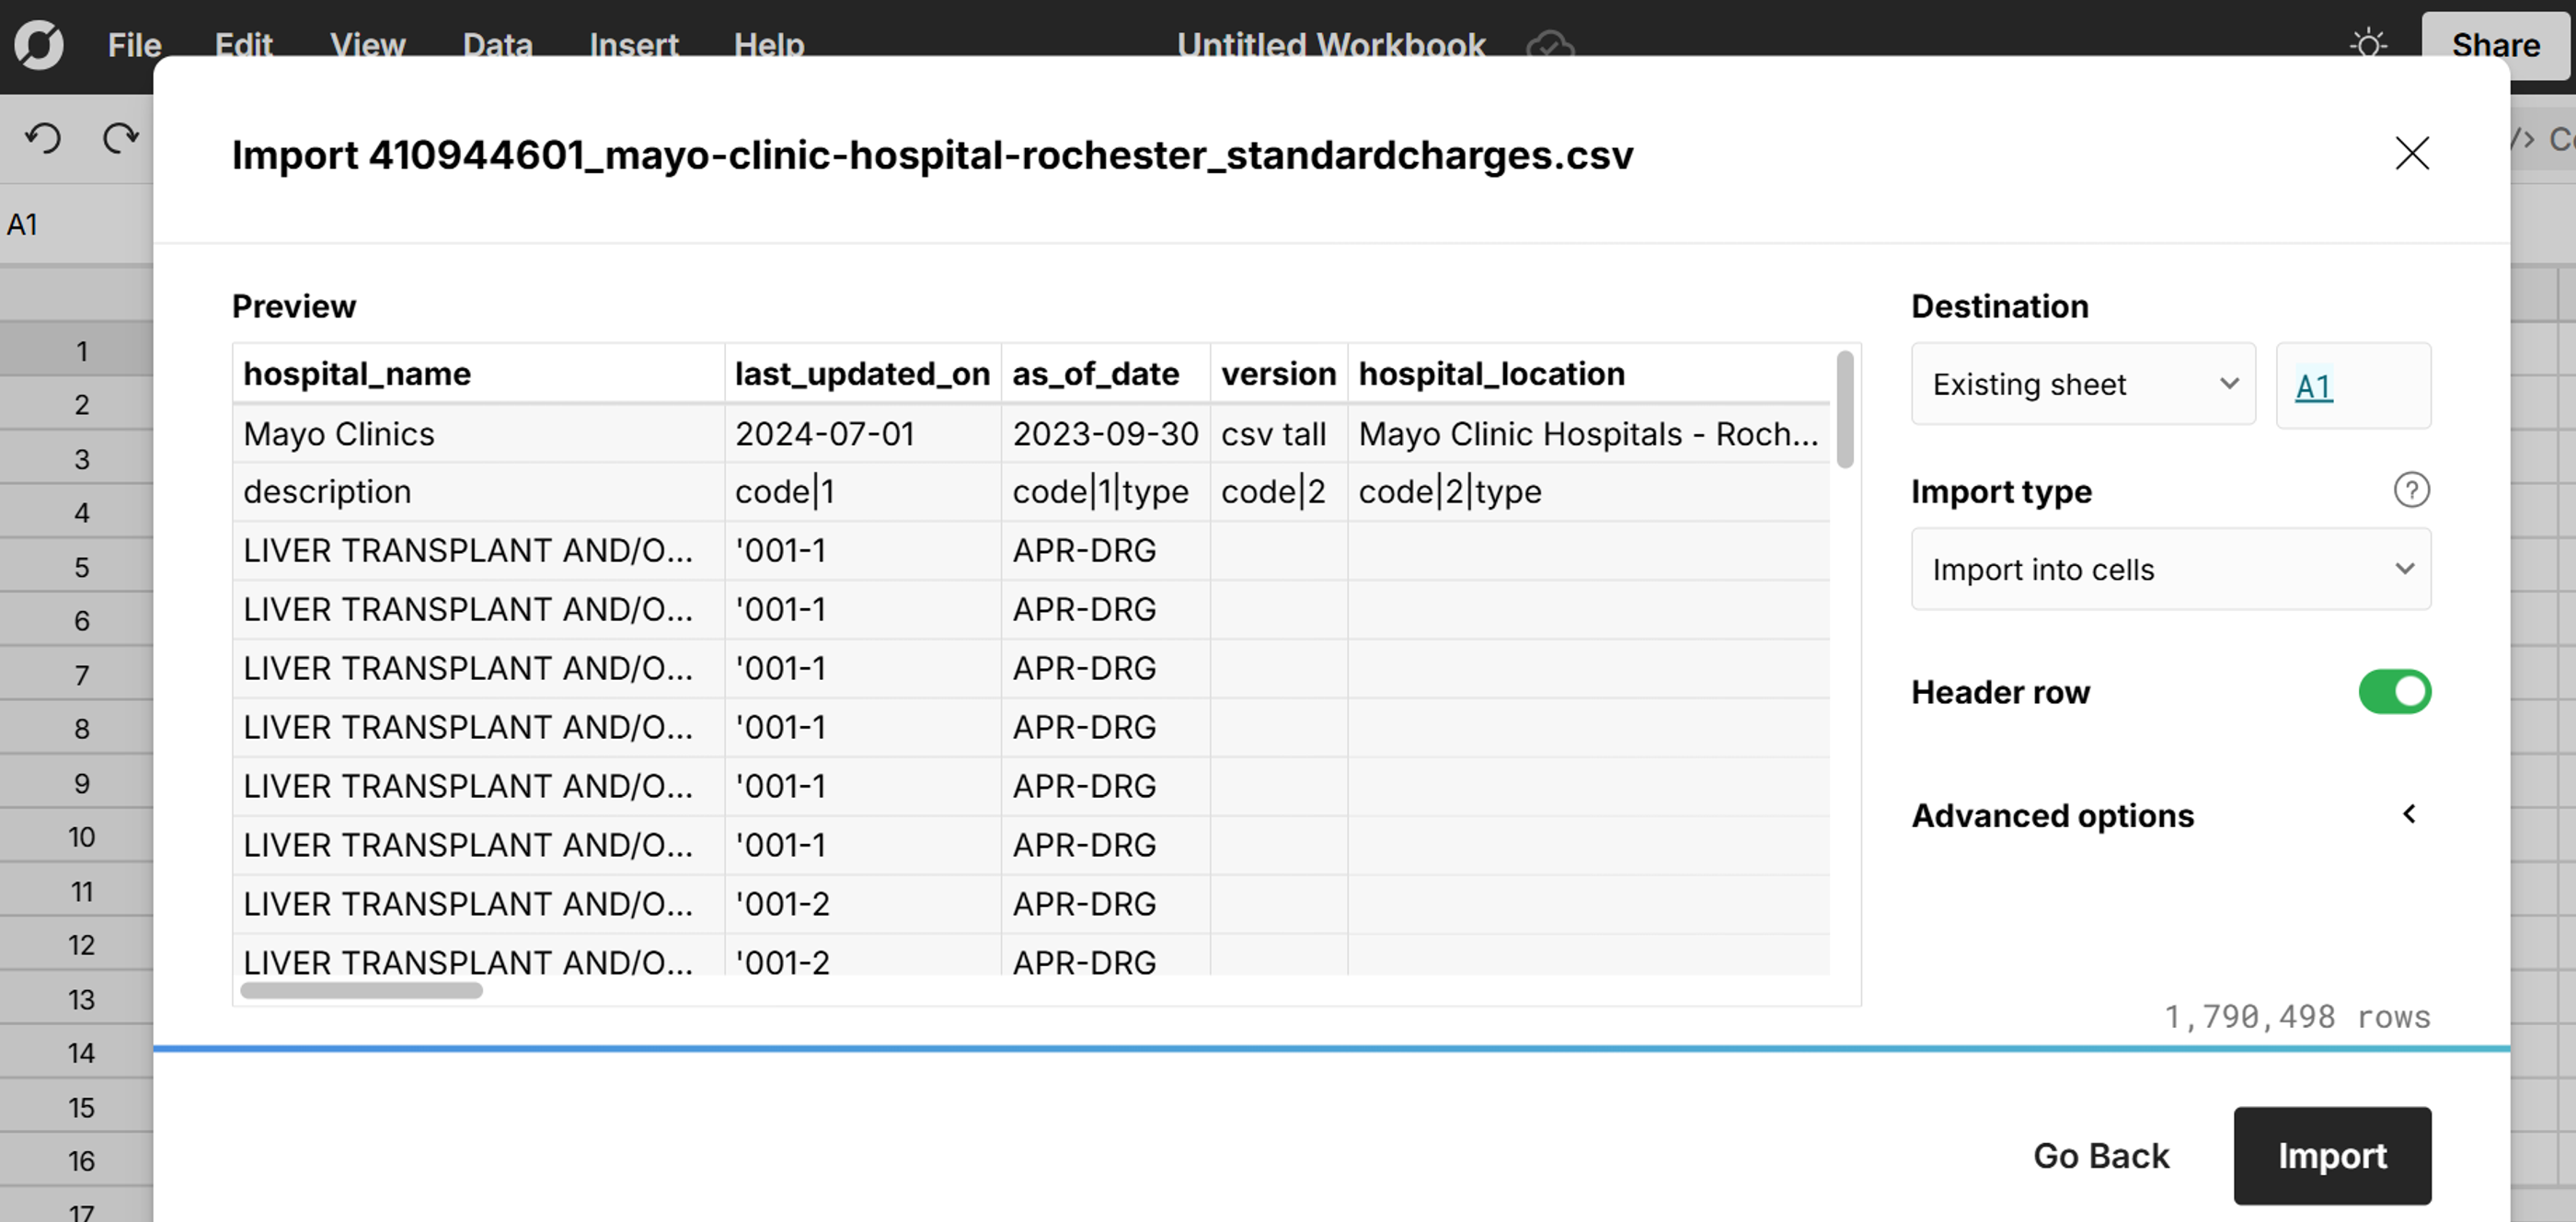This screenshot has height=1222, width=2576.
Task: Click the 1,790,498 rows count text
Action: (2297, 1016)
